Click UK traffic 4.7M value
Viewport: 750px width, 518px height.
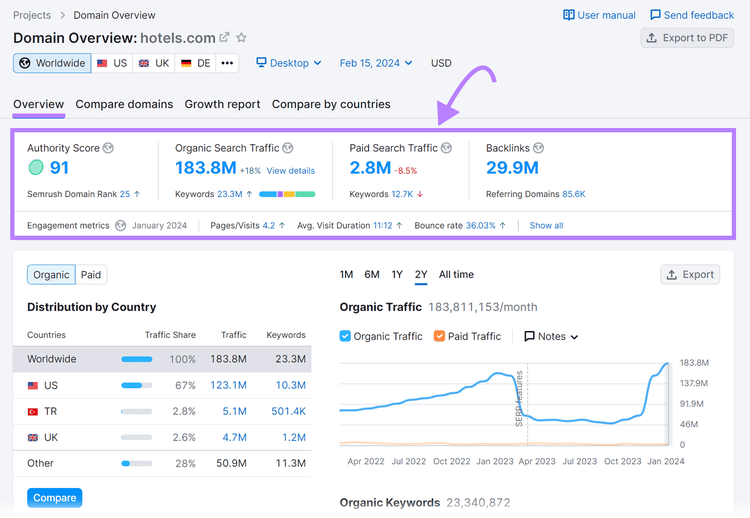coord(234,437)
